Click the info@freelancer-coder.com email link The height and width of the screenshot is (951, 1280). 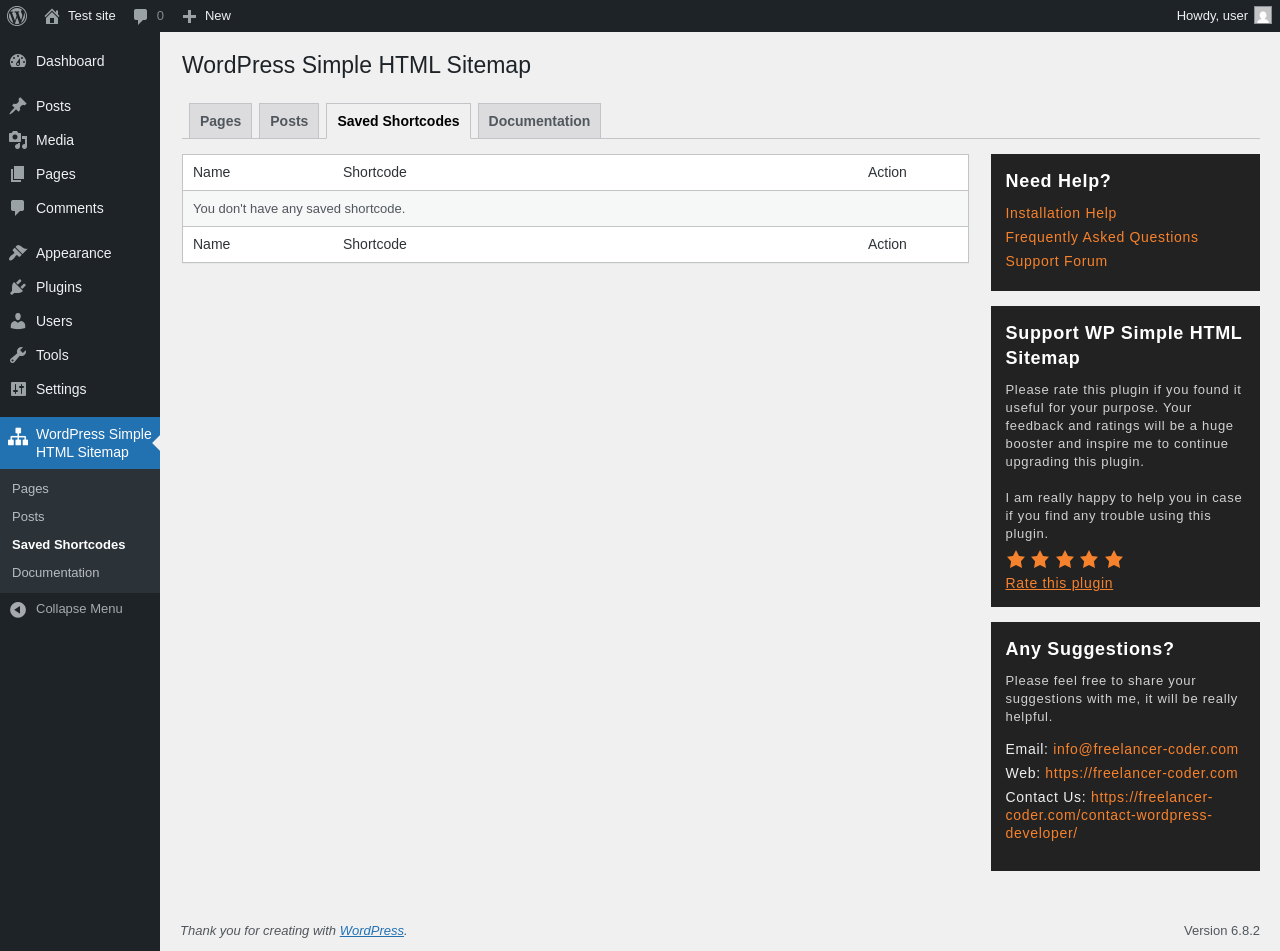(x=1145, y=749)
